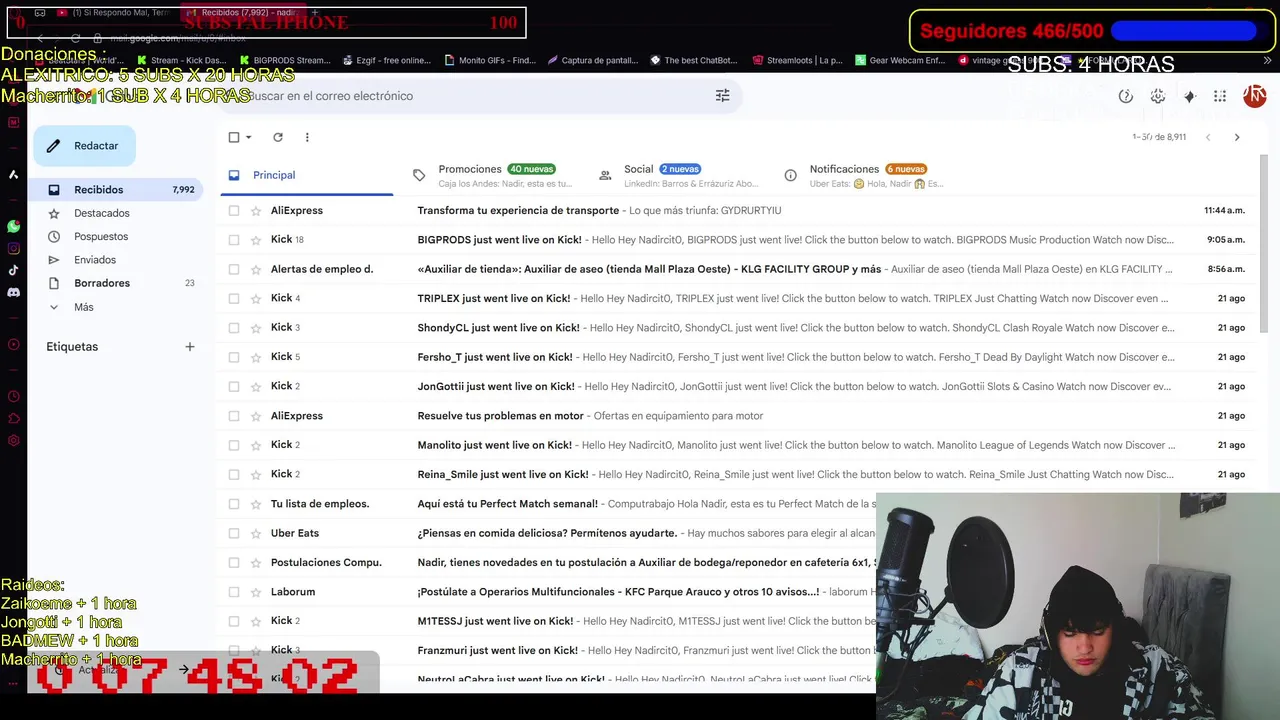Tick the select-all emails checkbox
Screen dimensions: 1280x720
pyautogui.click(x=234, y=137)
